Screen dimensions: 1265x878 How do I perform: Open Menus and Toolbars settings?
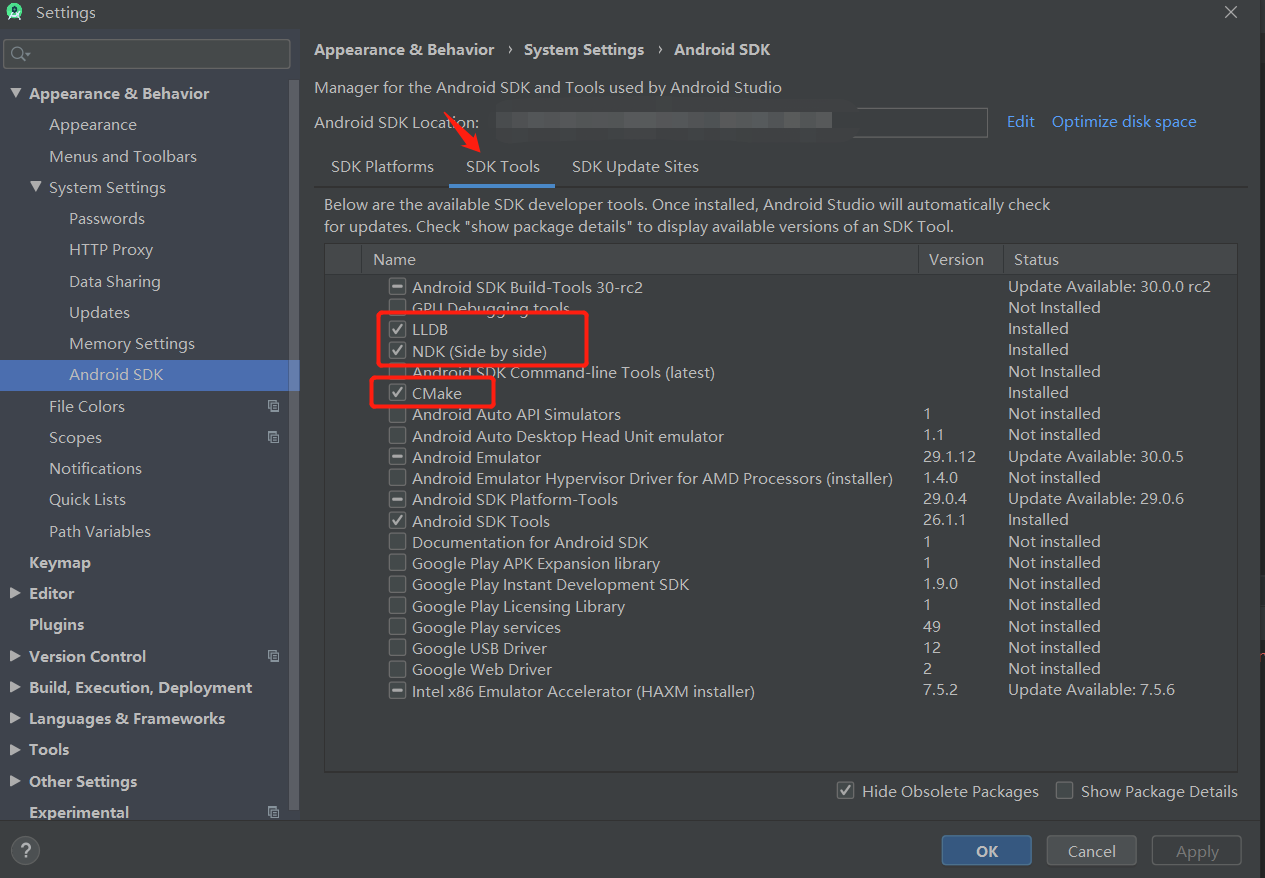[123, 156]
